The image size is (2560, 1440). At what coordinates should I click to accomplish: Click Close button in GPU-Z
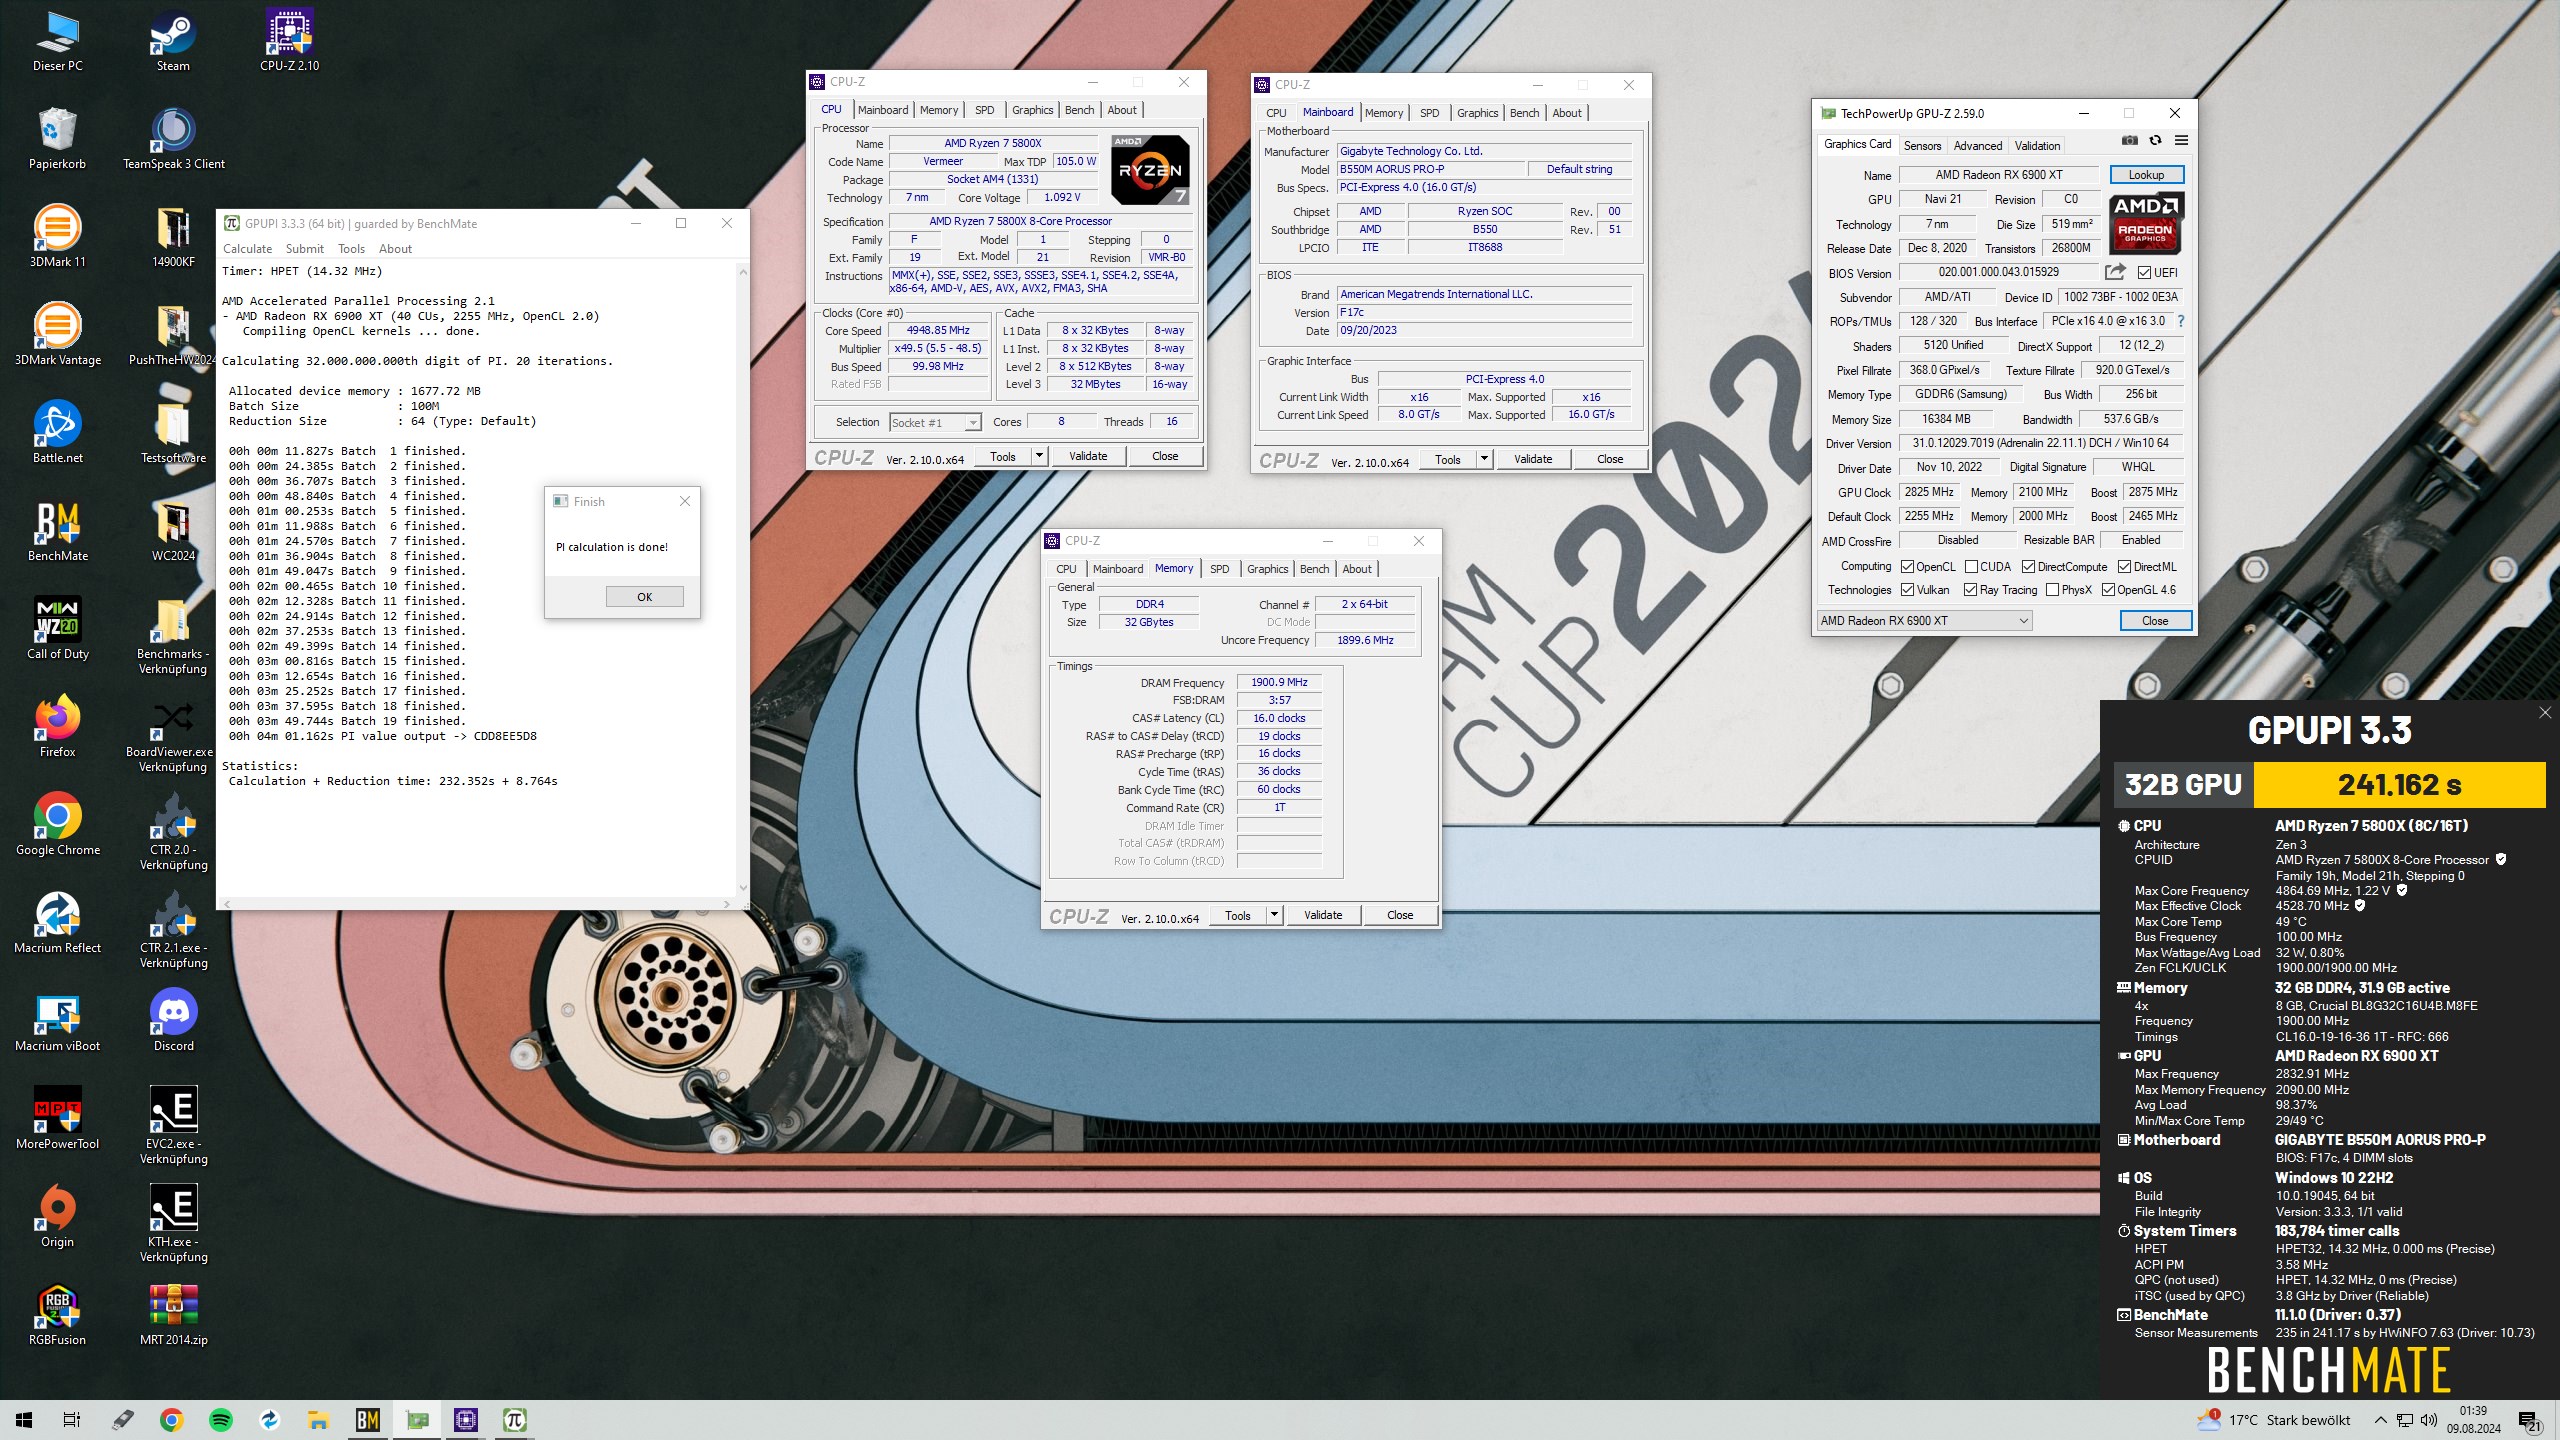click(2155, 621)
